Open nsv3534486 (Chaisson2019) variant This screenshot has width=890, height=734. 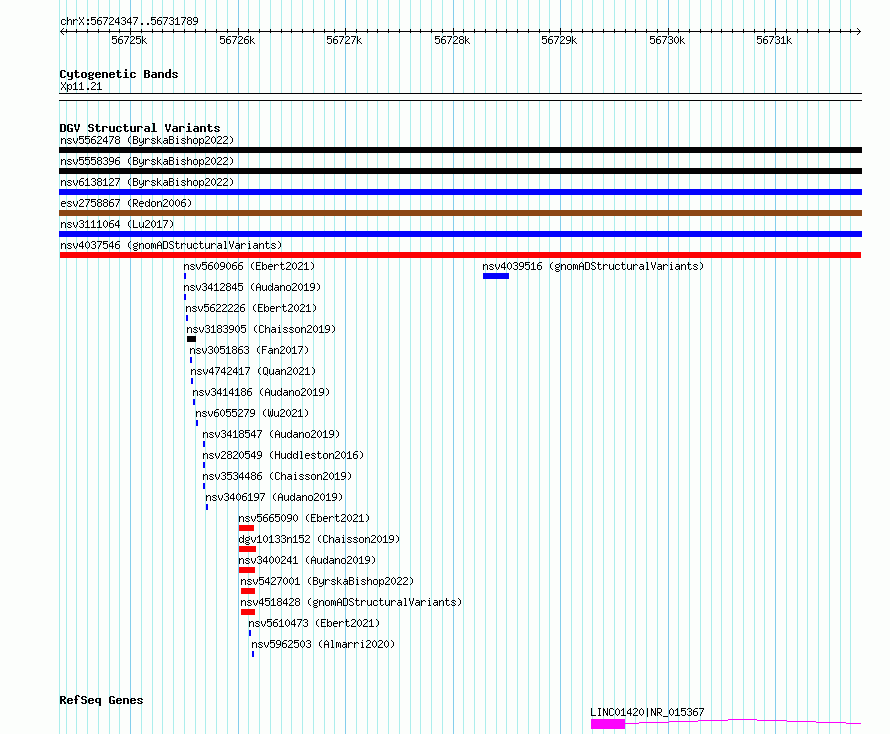[x=278, y=476]
